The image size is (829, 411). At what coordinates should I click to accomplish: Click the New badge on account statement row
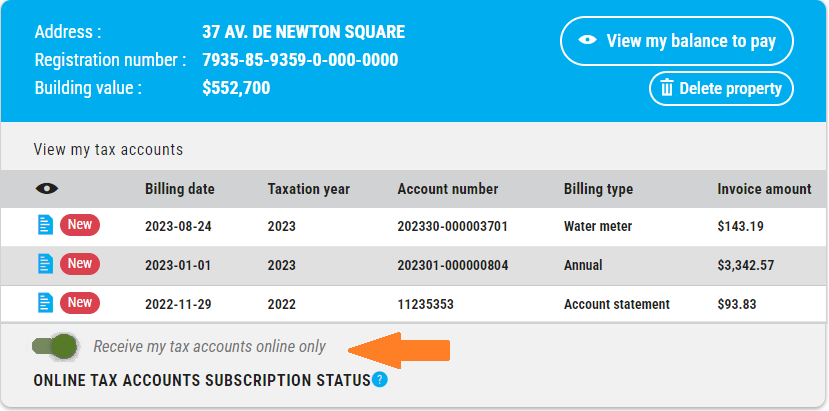tap(80, 303)
